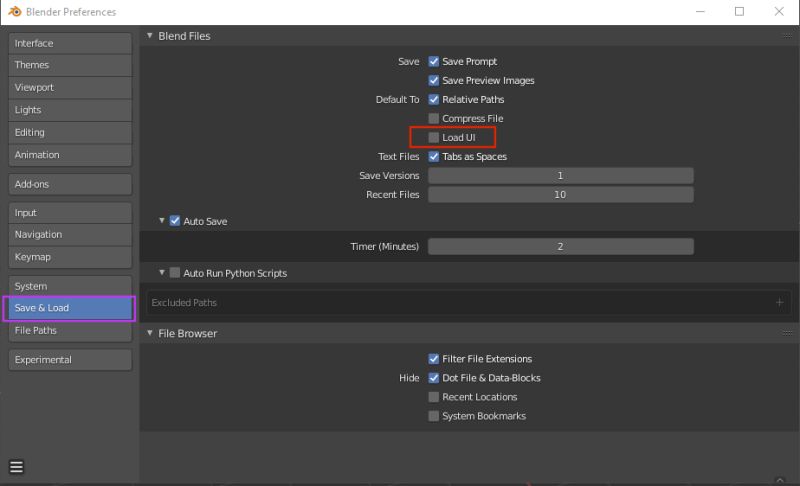Open the Editing preferences tab
Screen dimensions: 800x486
pos(70,133)
